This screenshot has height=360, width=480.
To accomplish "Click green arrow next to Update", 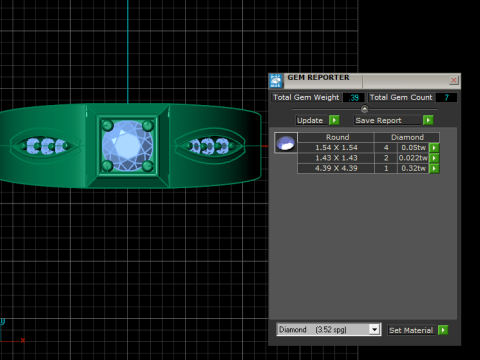I will pyautogui.click(x=334, y=120).
